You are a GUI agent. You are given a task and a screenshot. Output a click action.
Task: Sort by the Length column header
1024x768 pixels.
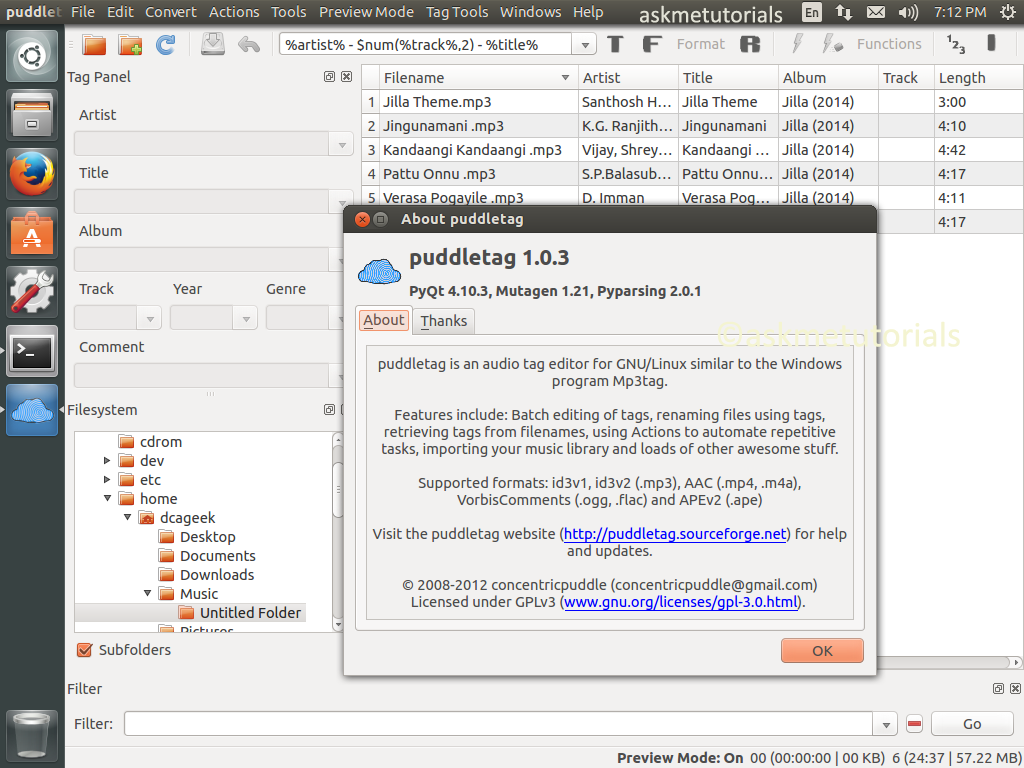click(978, 78)
